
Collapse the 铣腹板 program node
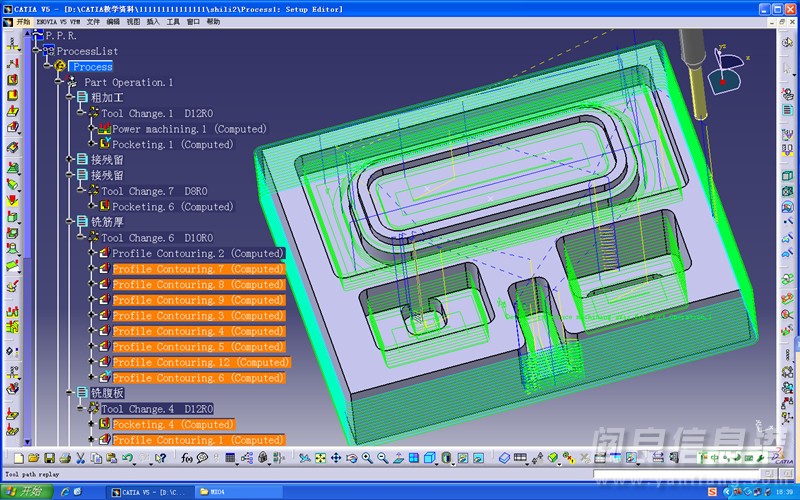click(x=70, y=393)
